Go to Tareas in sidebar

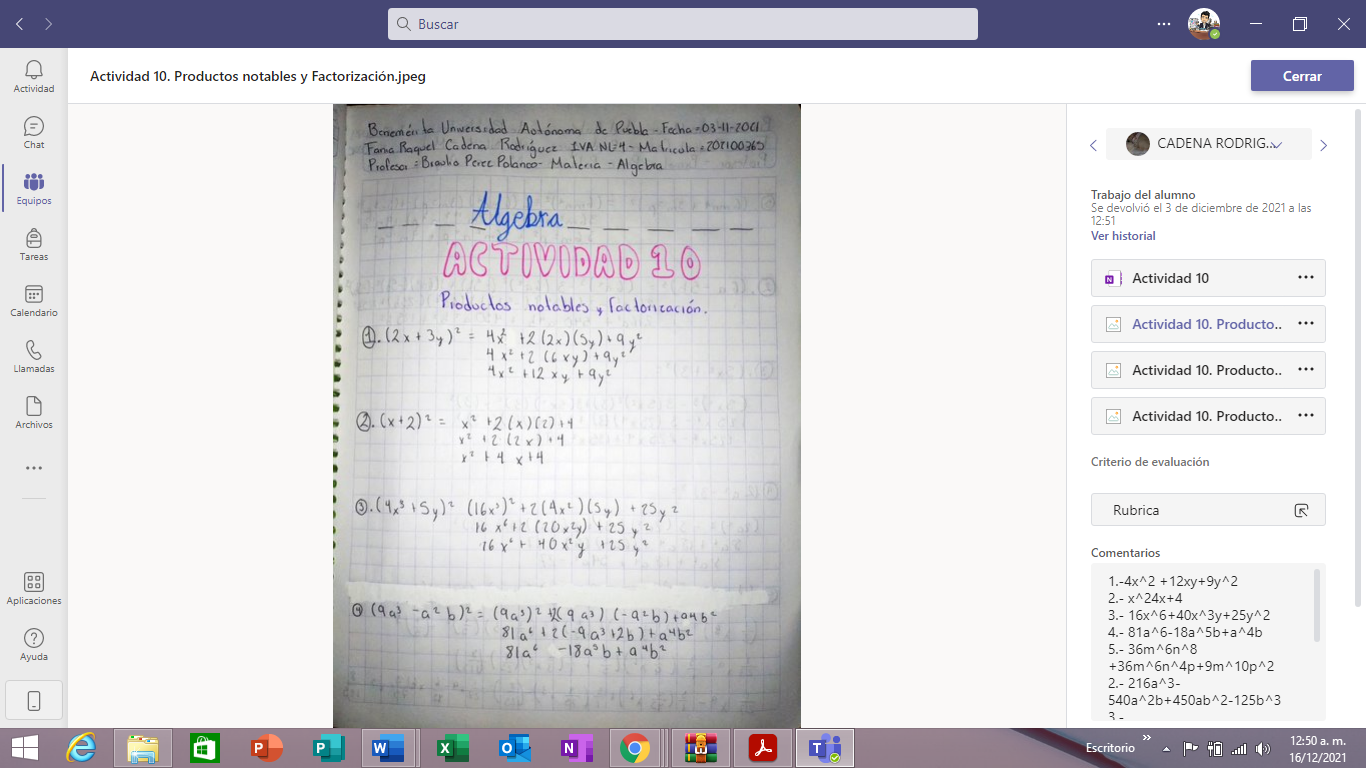coord(34,244)
